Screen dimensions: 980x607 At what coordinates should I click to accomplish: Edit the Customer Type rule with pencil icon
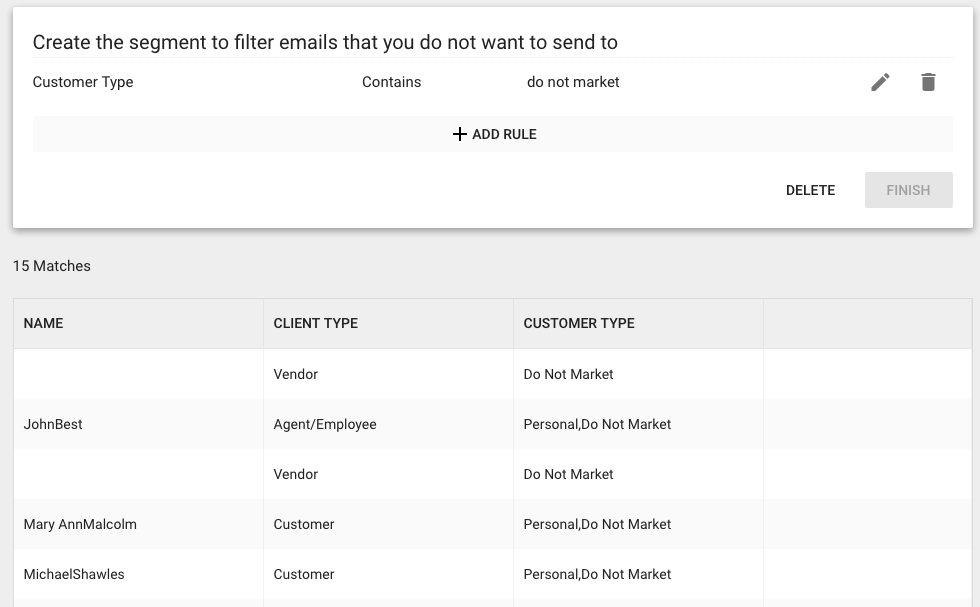(880, 82)
